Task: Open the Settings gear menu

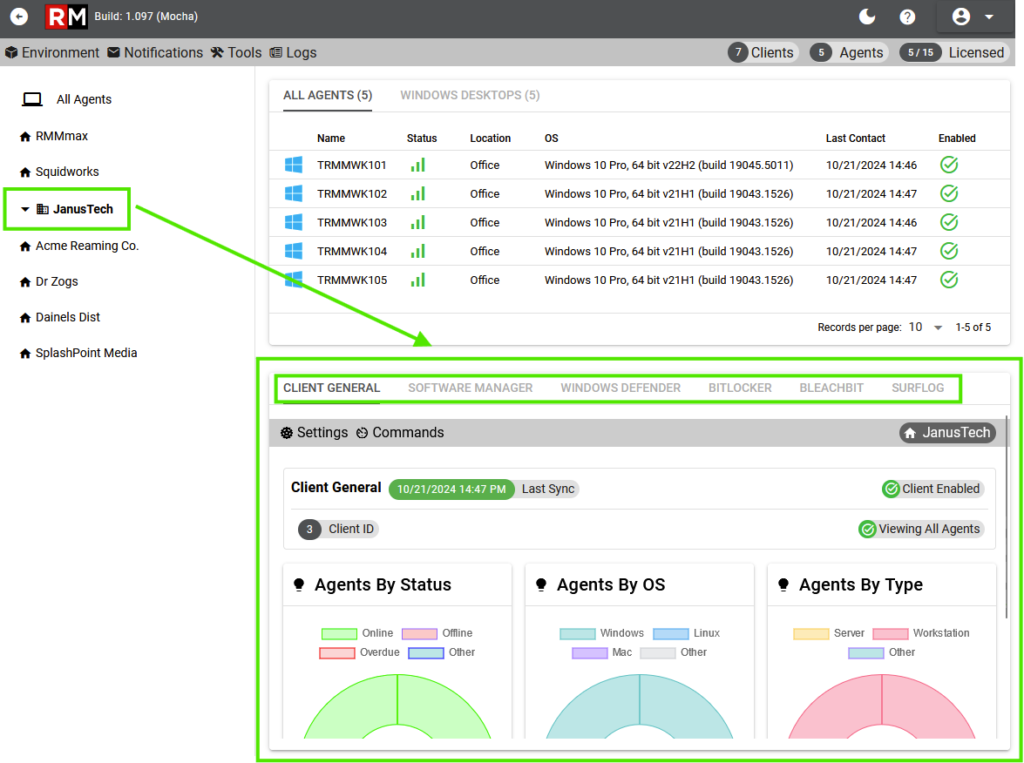Action: [314, 432]
